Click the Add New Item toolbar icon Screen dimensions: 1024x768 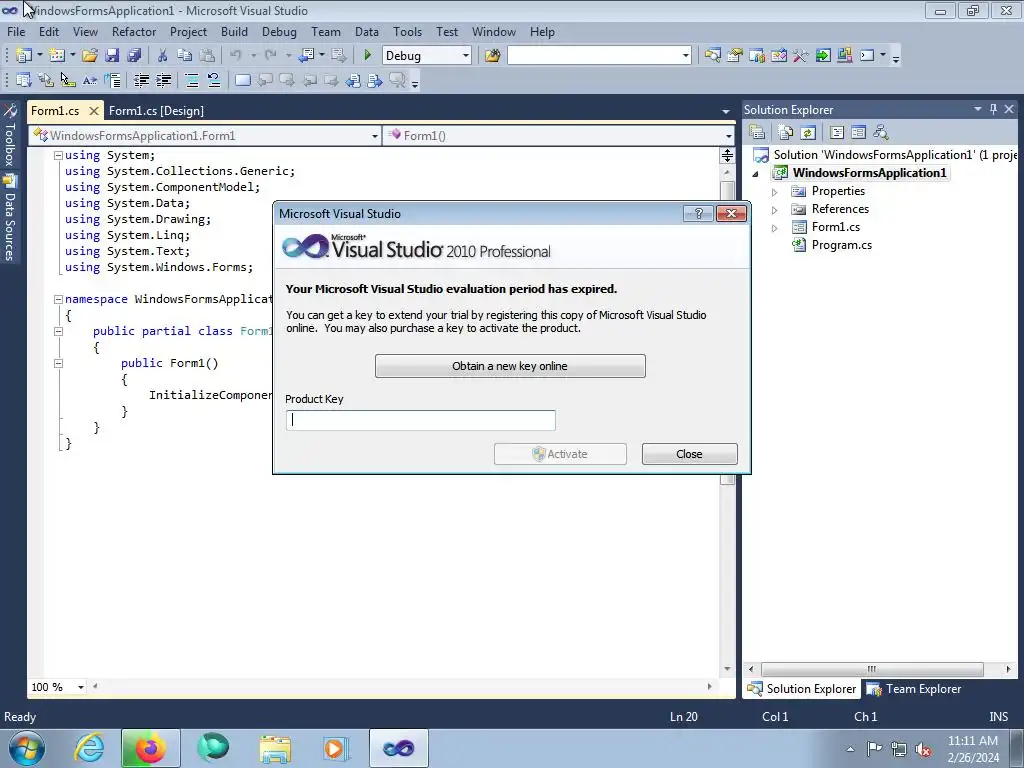57,56
